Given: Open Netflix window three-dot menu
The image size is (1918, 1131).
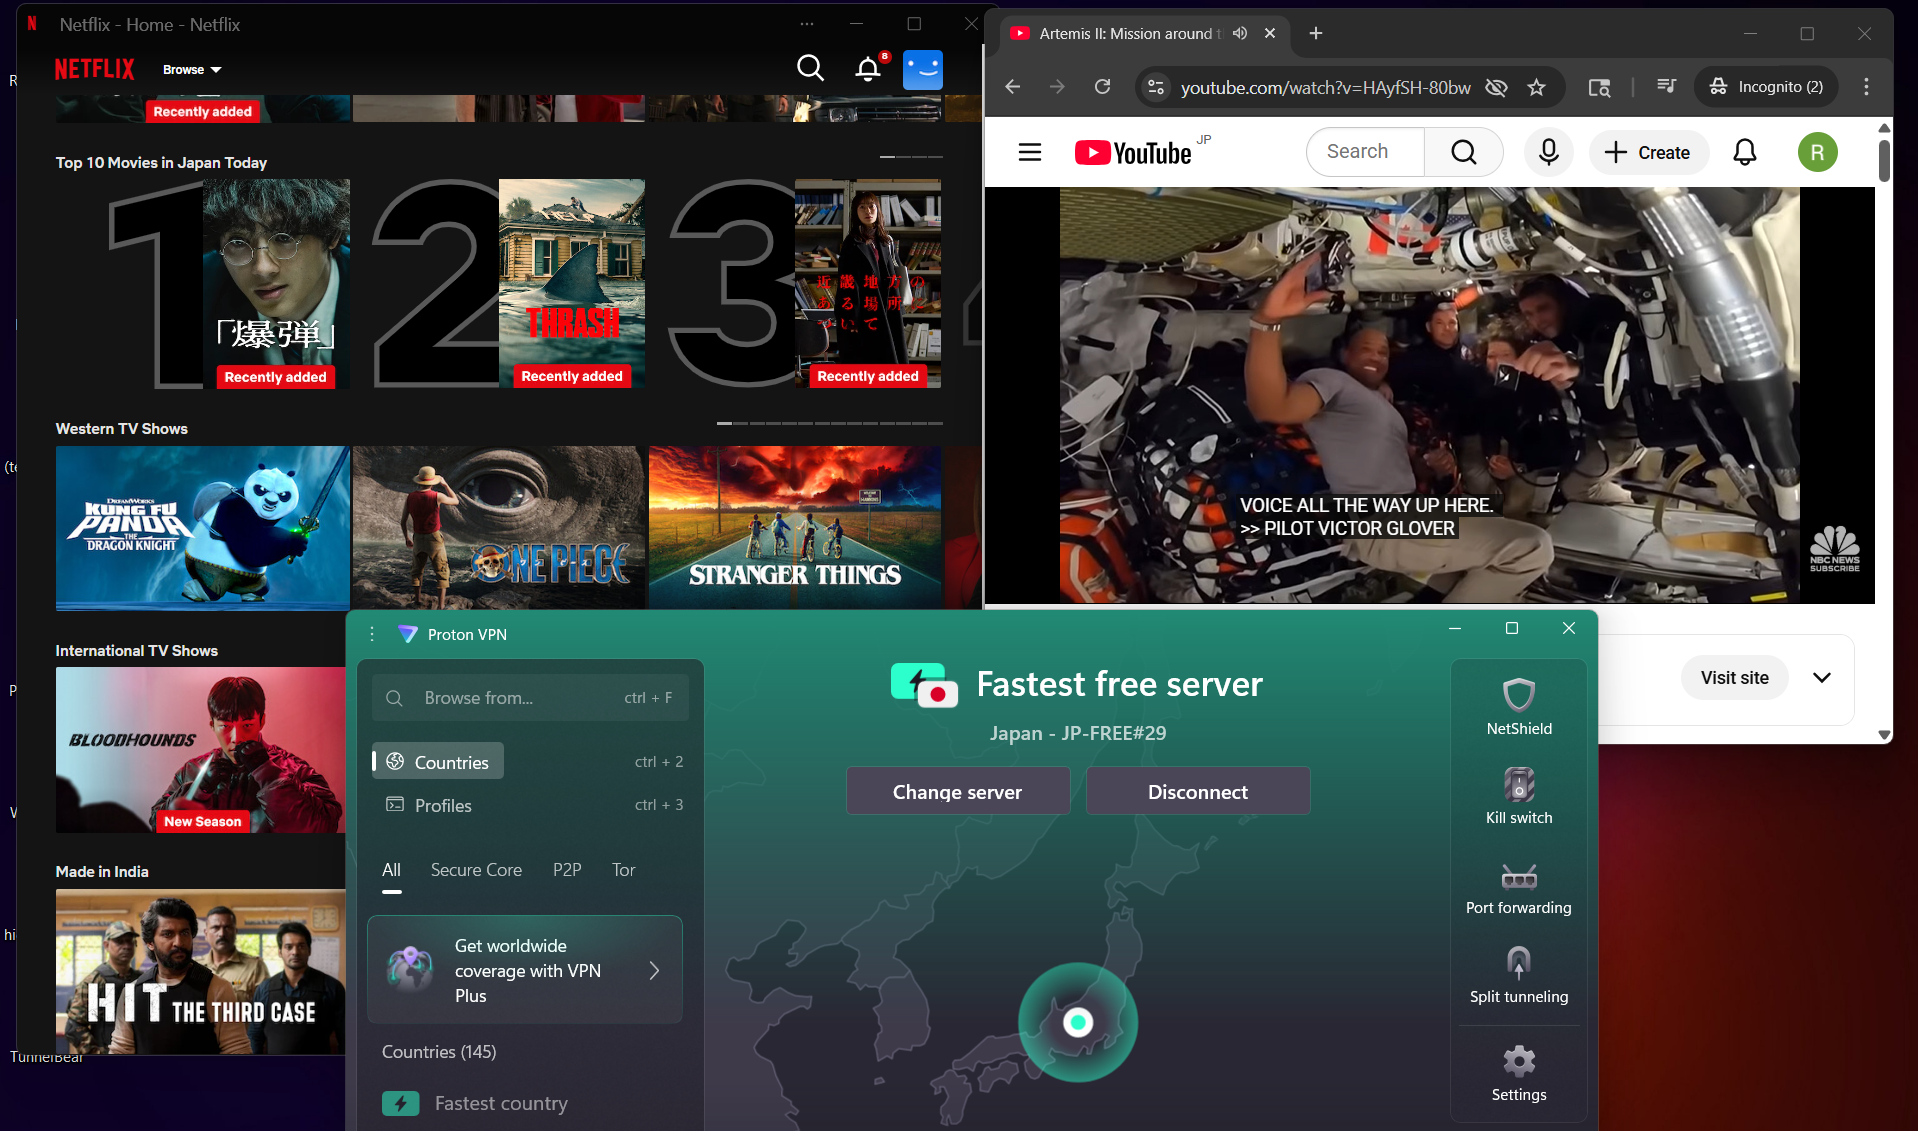Looking at the screenshot, I should [x=807, y=24].
